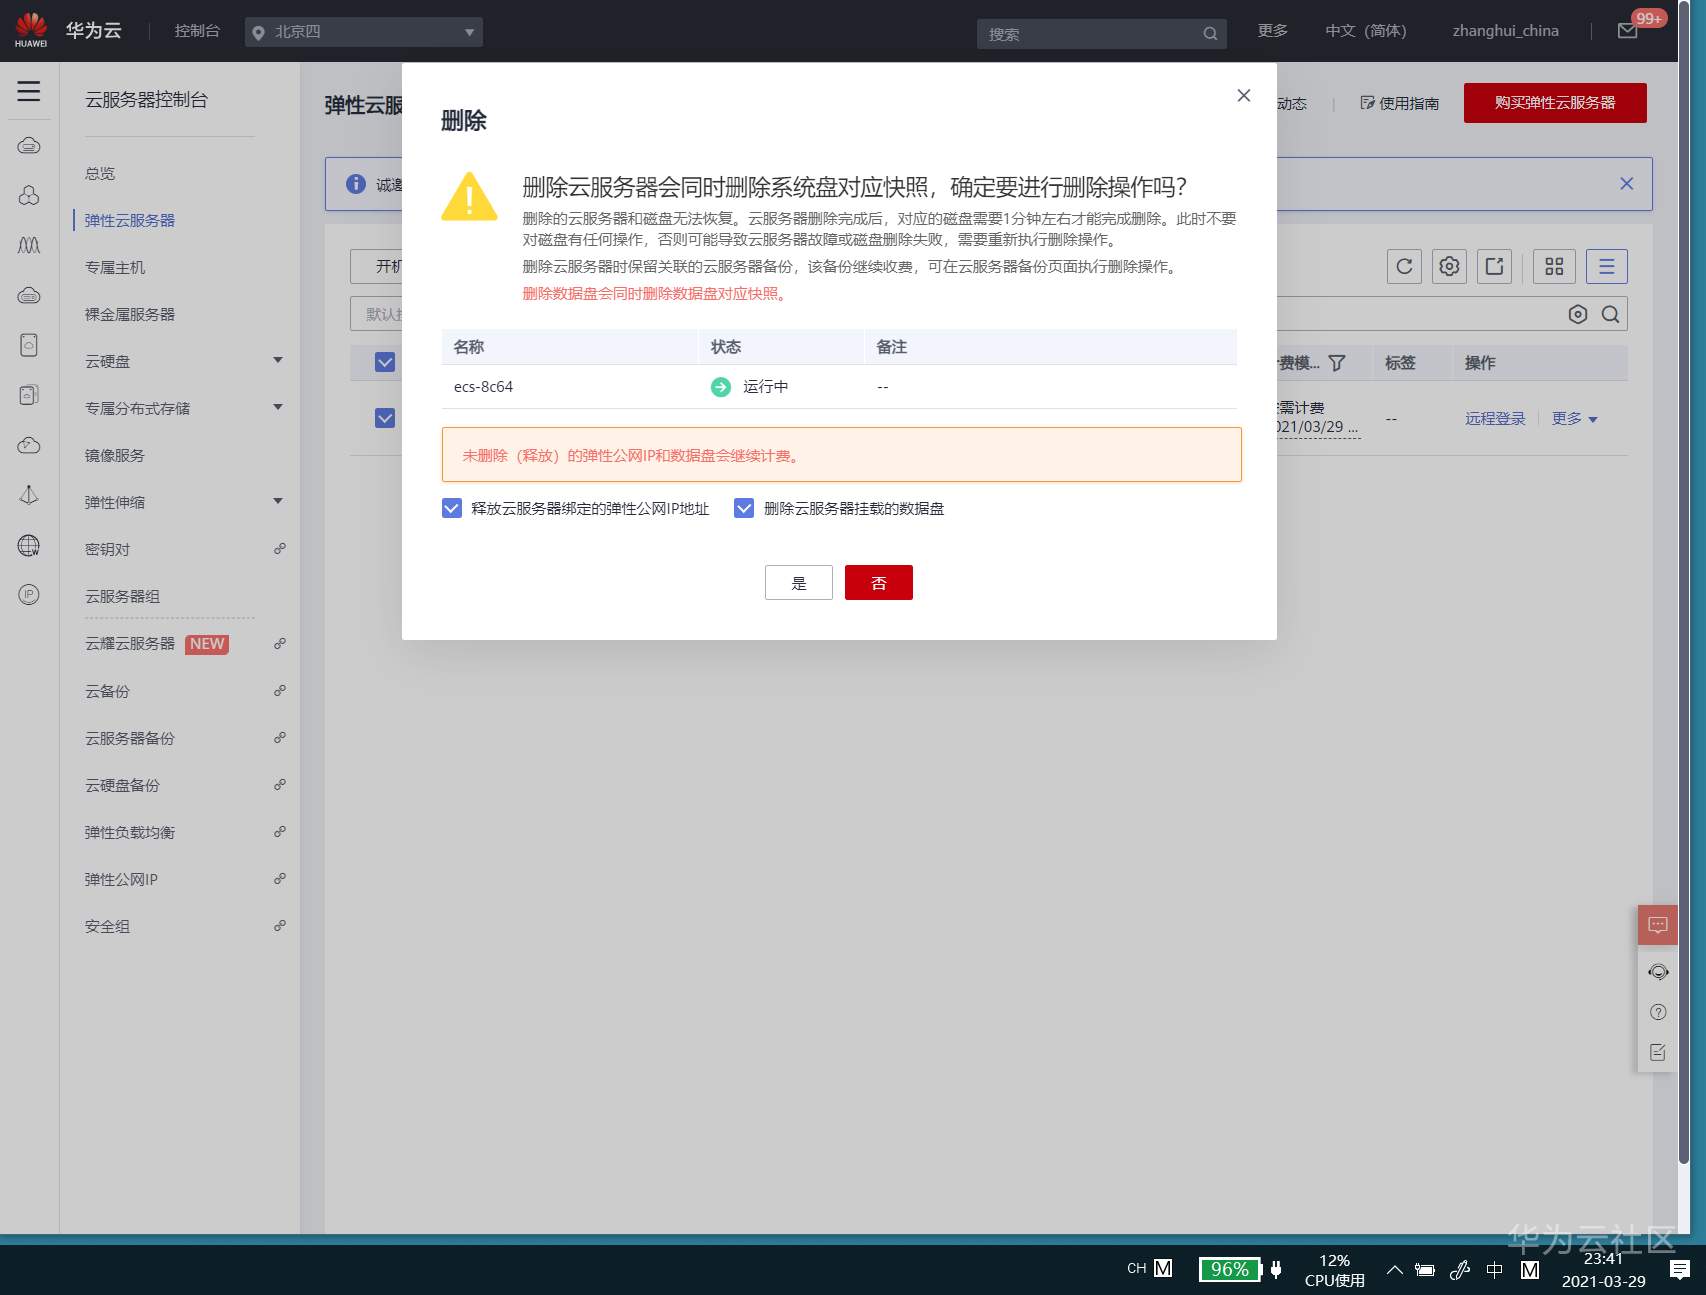Click the IP icon in left rail
This screenshot has width=1706, height=1295.
tap(29, 595)
